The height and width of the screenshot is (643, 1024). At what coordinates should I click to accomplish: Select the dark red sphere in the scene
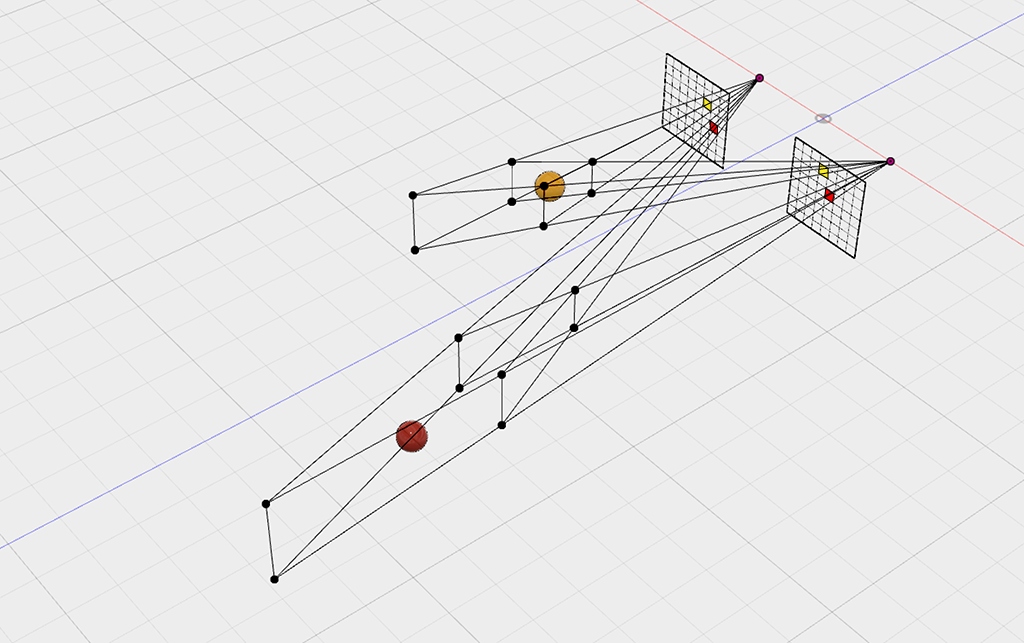point(411,436)
